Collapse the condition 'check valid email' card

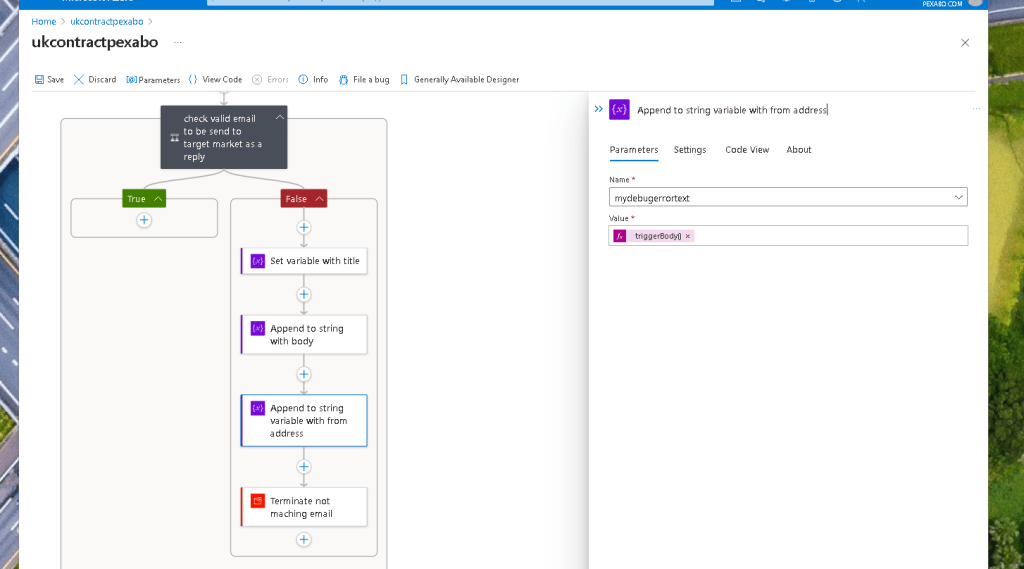pos(280,118)
